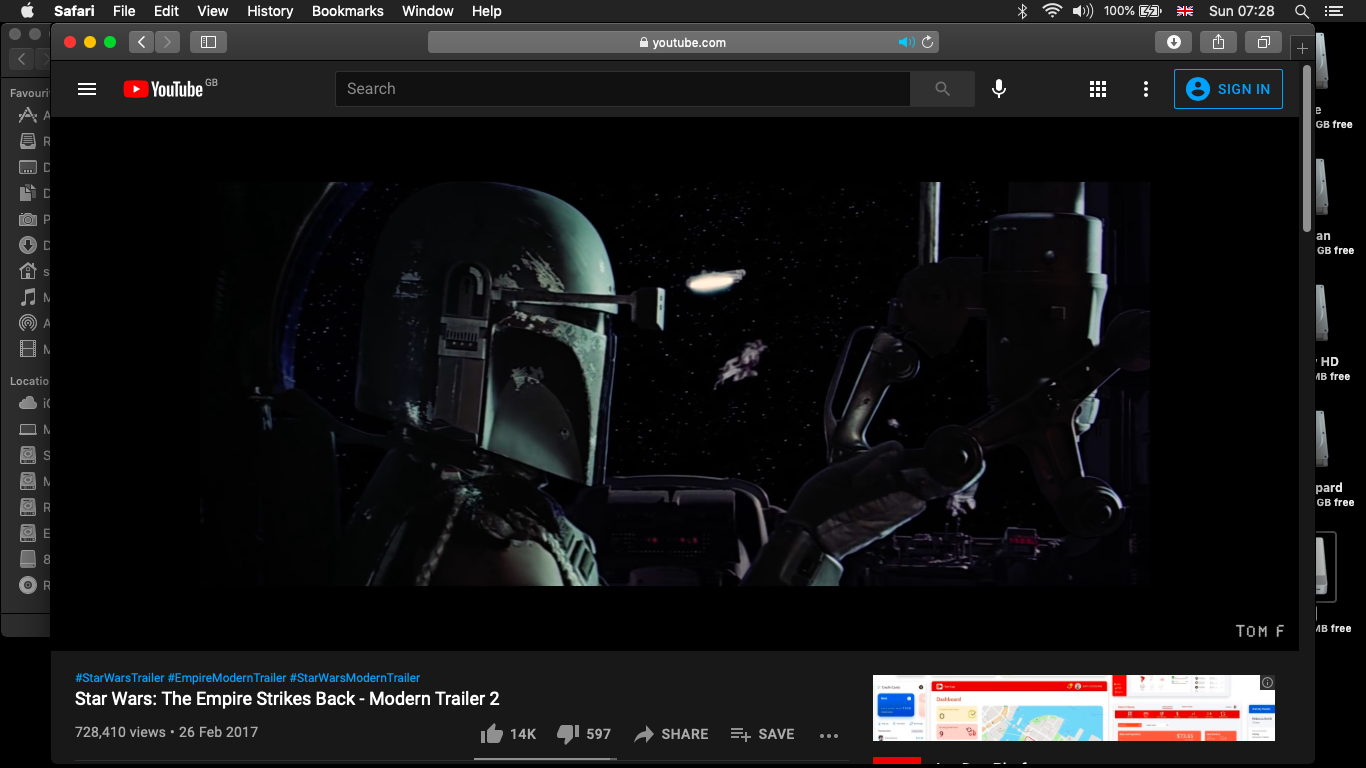The width and height of the screenshot is (1366, 768).
Task: Open the YouTube guide hamburger menu
Action: pyautogui.click(x=87, y=89)
